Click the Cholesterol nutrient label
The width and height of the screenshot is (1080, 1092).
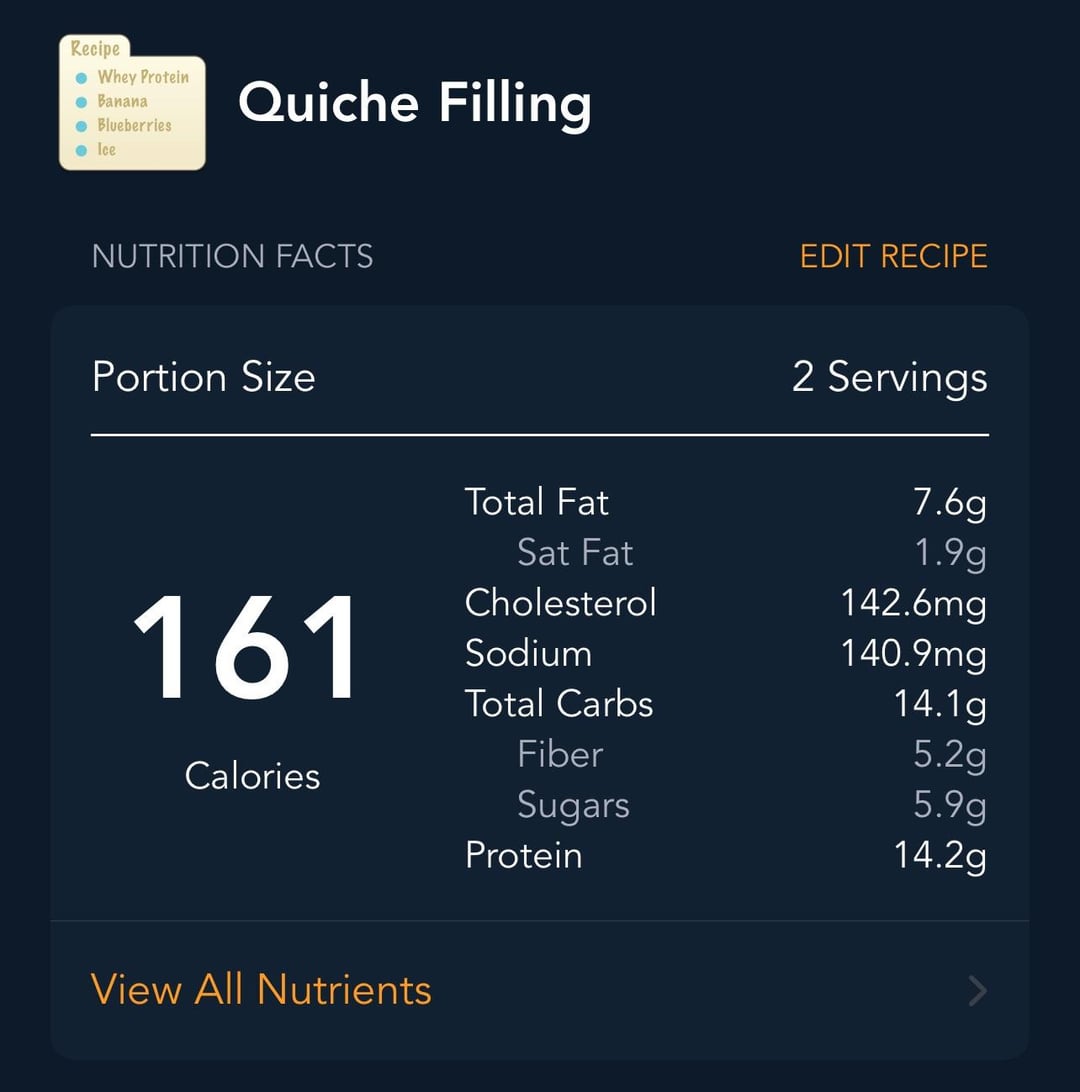(560, 603)
